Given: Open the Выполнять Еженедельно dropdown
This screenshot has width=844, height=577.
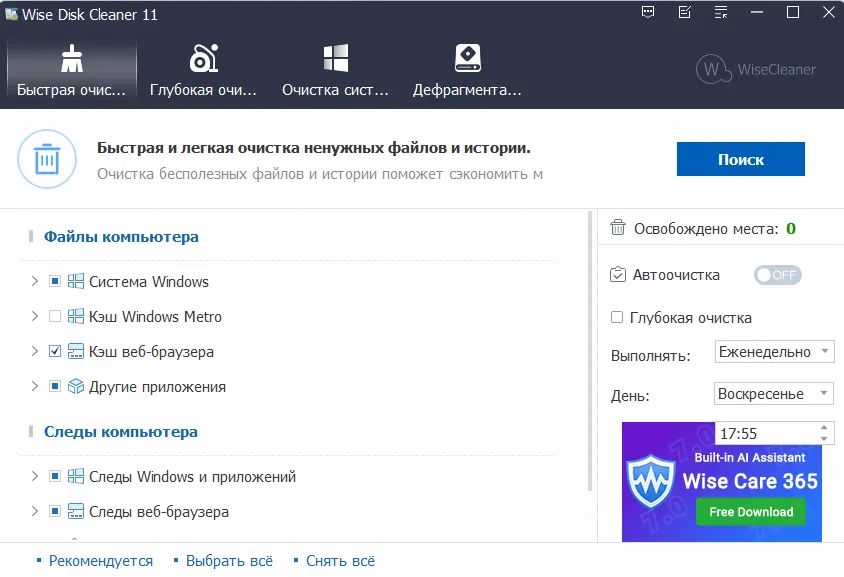Looking at the screenshot, I should 774,352.
